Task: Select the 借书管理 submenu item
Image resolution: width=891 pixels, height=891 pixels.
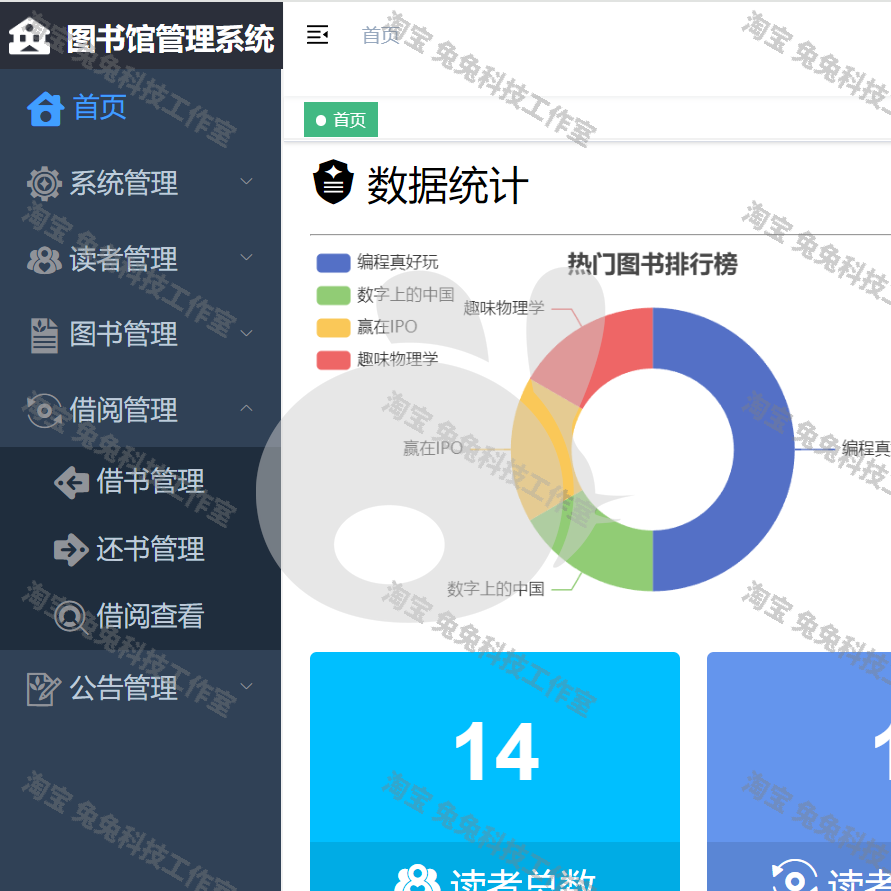Action: (x=140, y=482)
